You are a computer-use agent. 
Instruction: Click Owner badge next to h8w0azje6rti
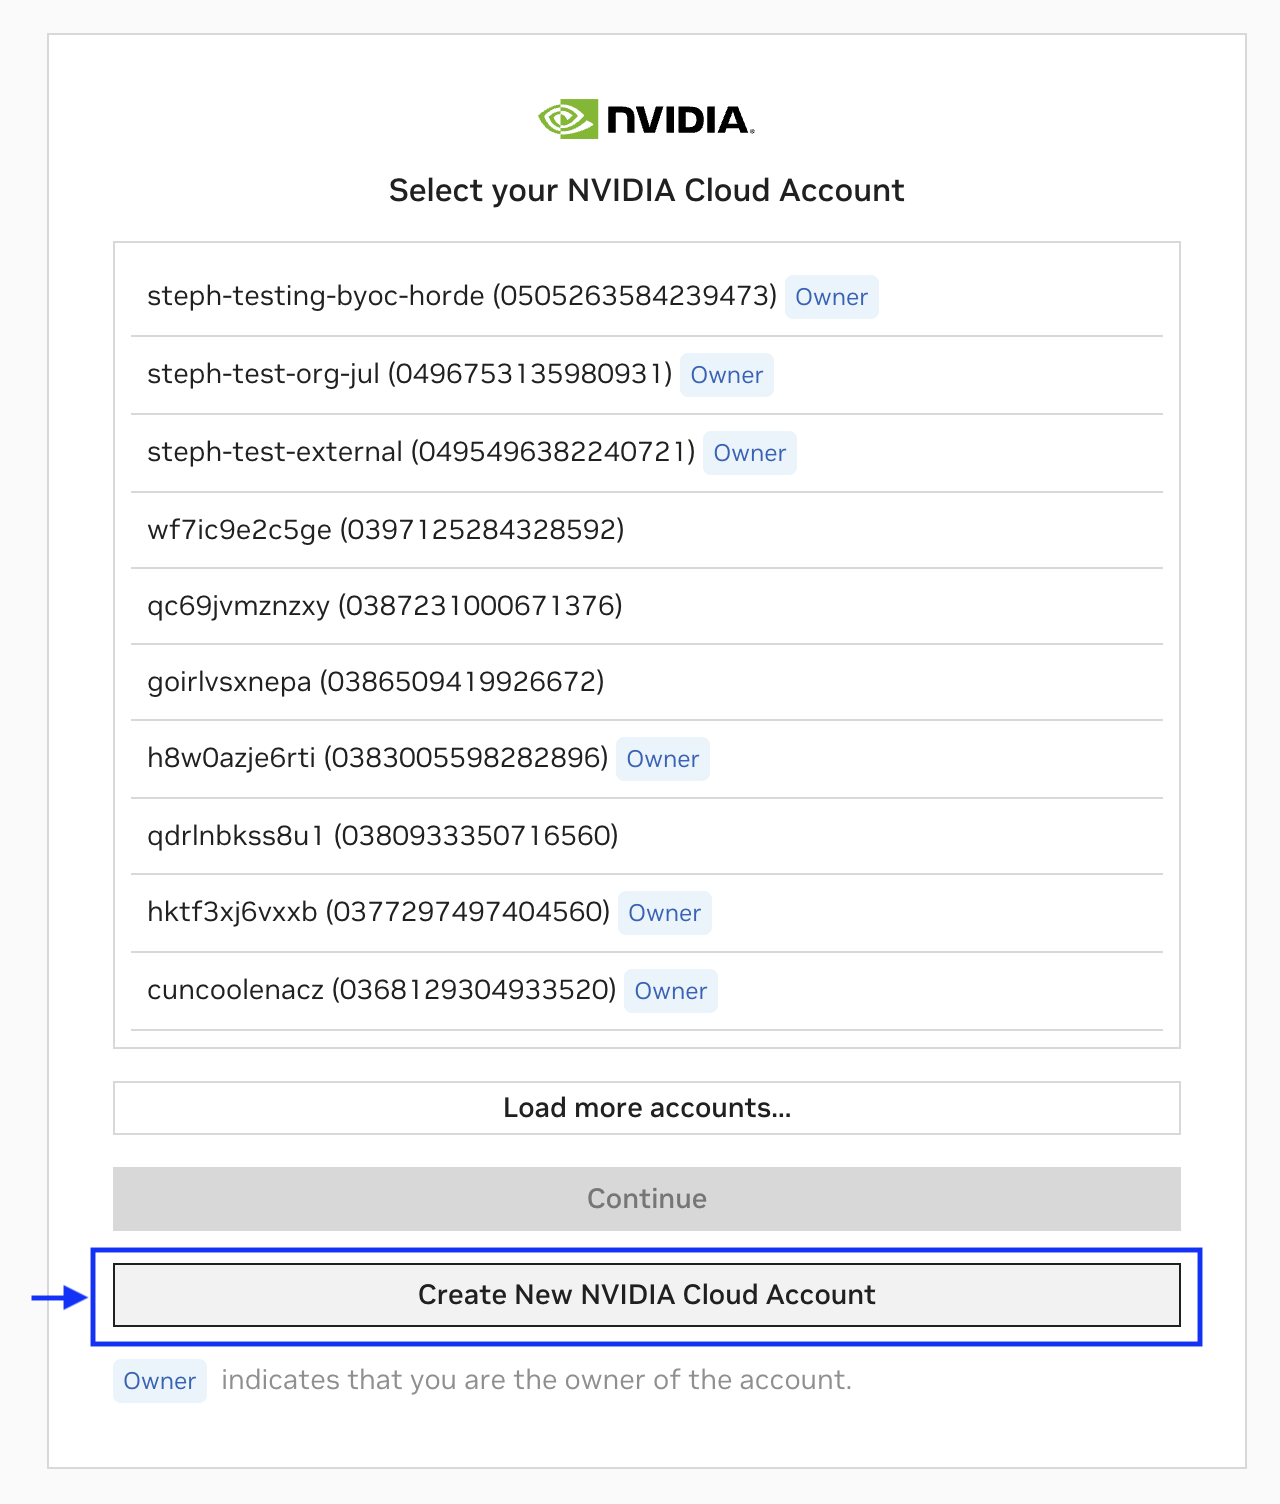point(662,759)
